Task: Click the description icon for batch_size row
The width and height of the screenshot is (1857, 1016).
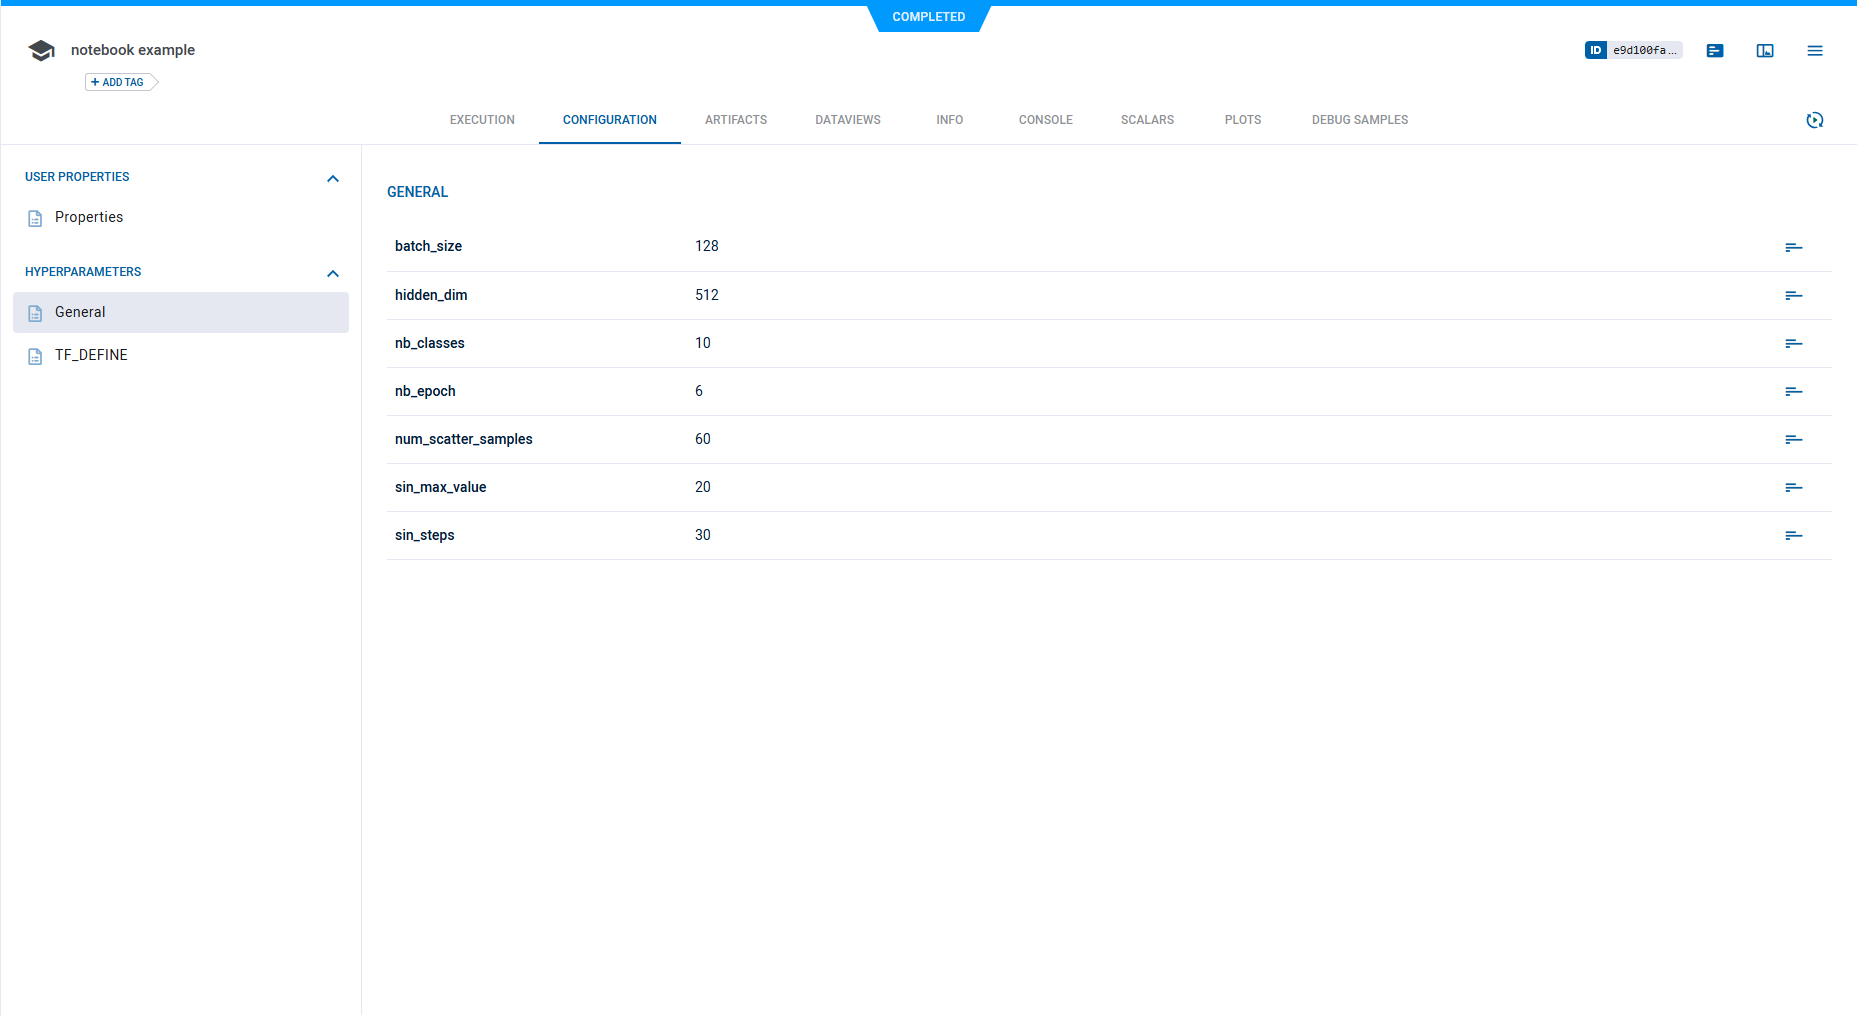Action: pyautogui.click(x=1793, y=247)
